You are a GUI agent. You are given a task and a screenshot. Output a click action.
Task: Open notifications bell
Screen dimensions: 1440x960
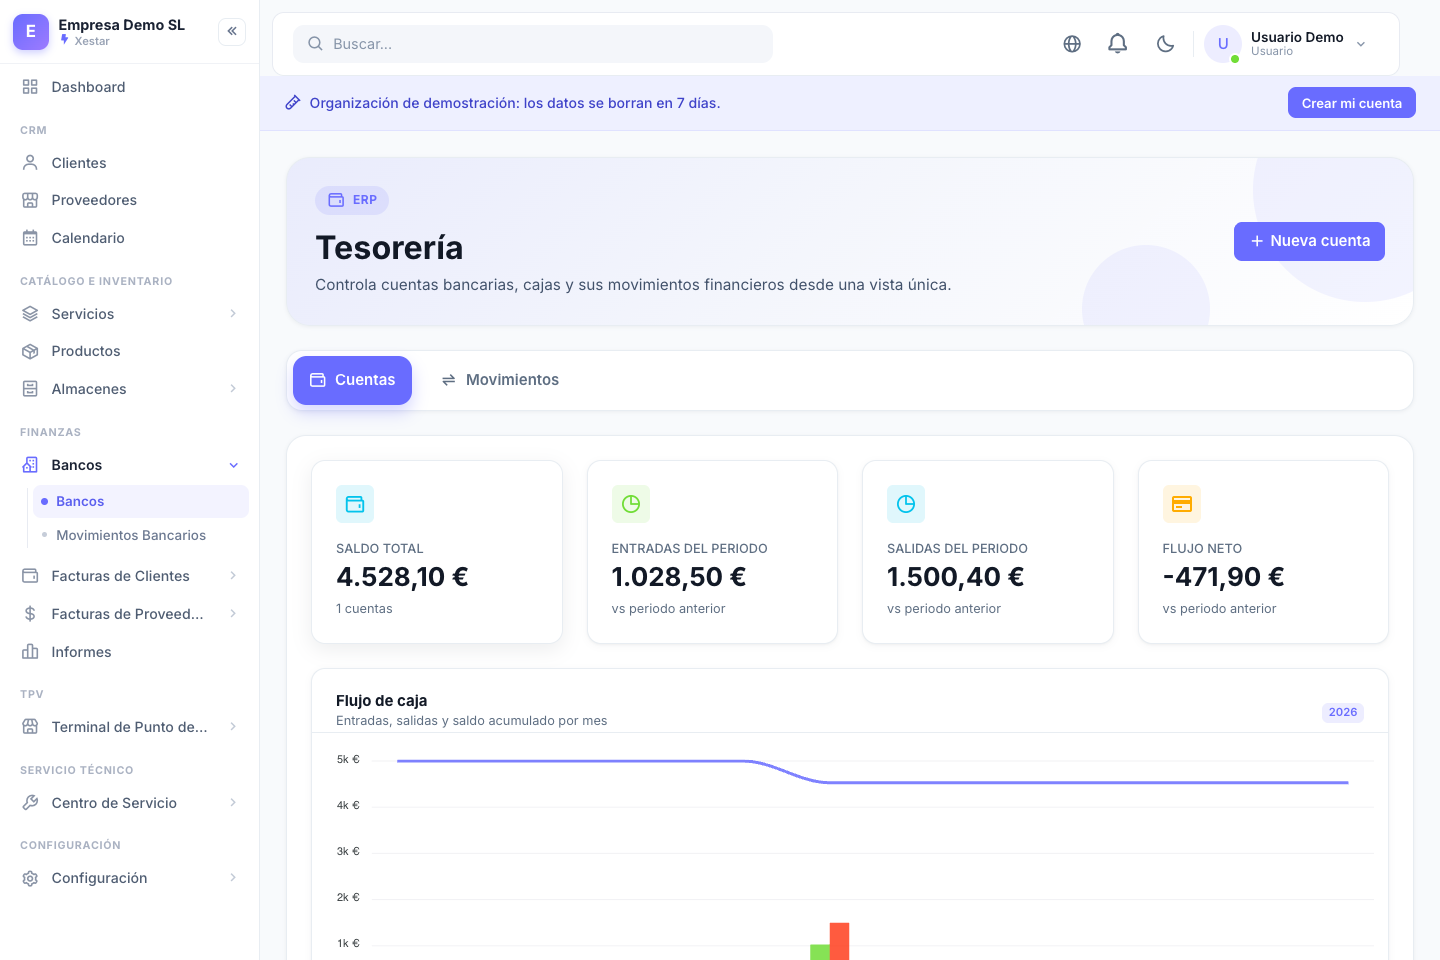[1118, 44]
